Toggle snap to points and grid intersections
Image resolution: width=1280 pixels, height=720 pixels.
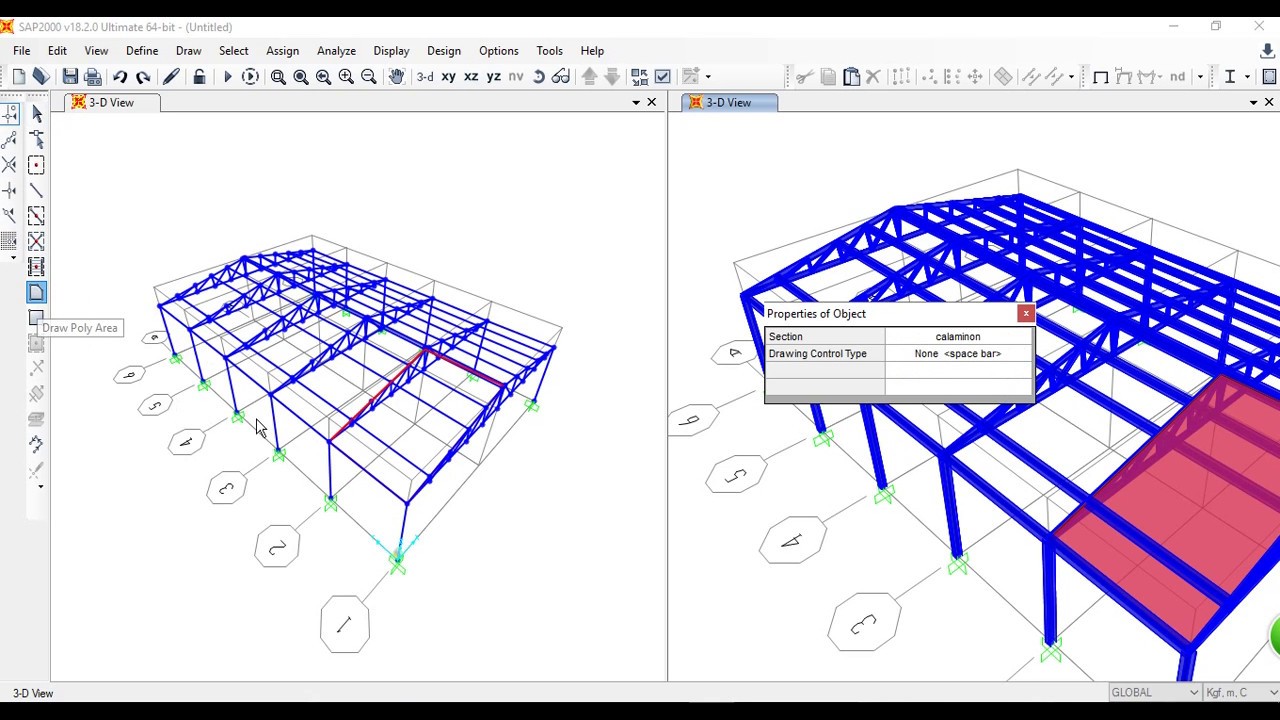click(10, 114)
